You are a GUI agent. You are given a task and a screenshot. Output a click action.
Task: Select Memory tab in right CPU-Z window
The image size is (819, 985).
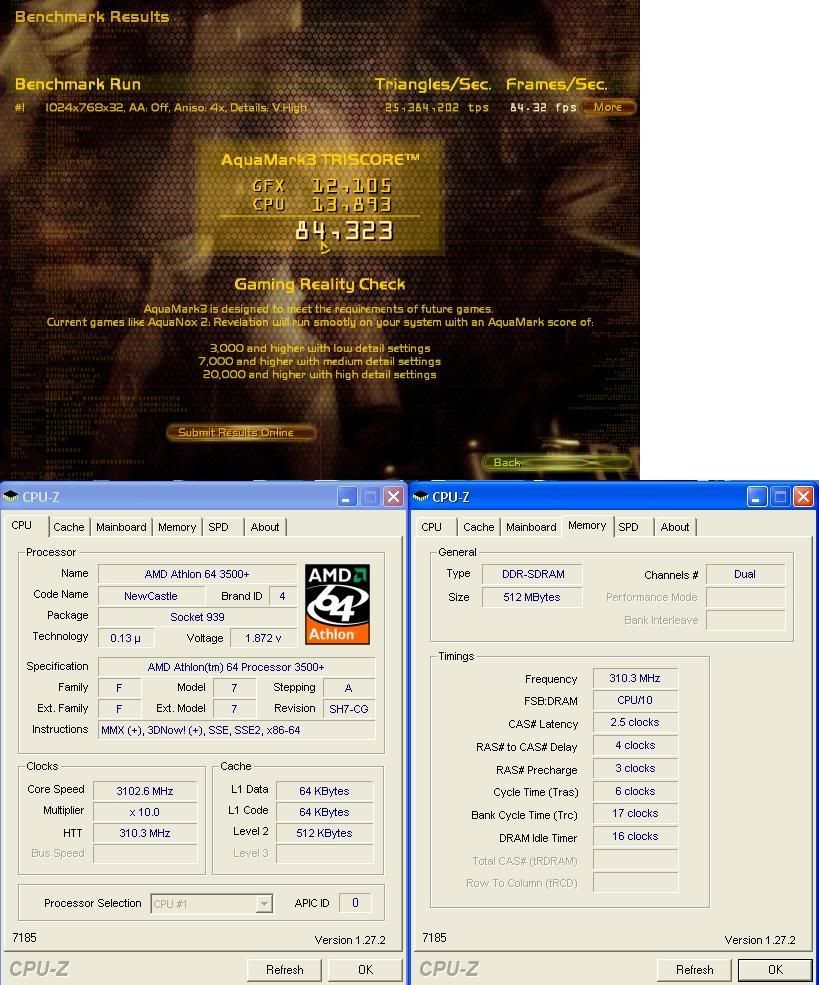tap(587, 525)
